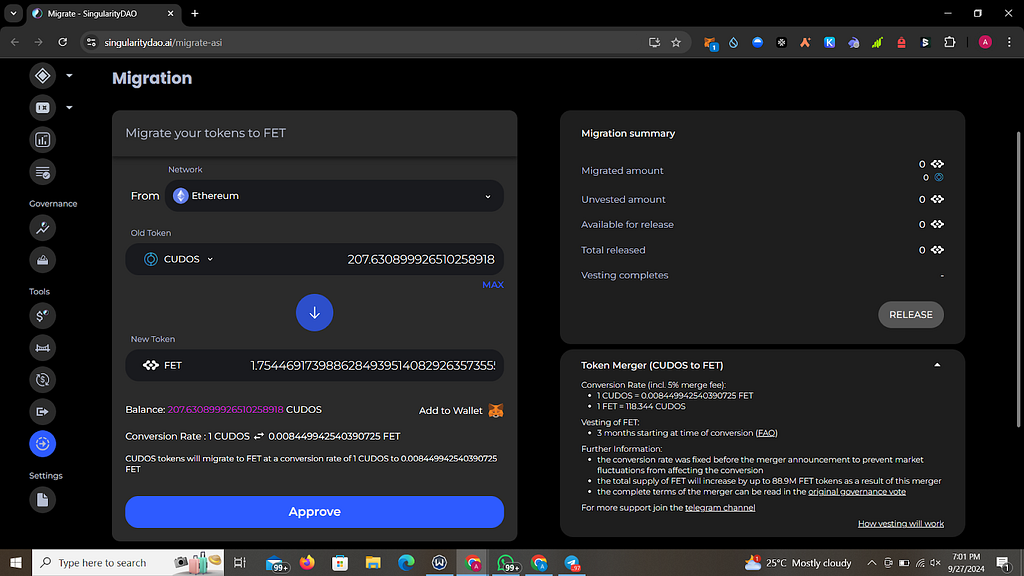This screenshot has height=576, width=1024.
Task: Open the Chrome profile avatar A
Action: (x=985, y=42)
